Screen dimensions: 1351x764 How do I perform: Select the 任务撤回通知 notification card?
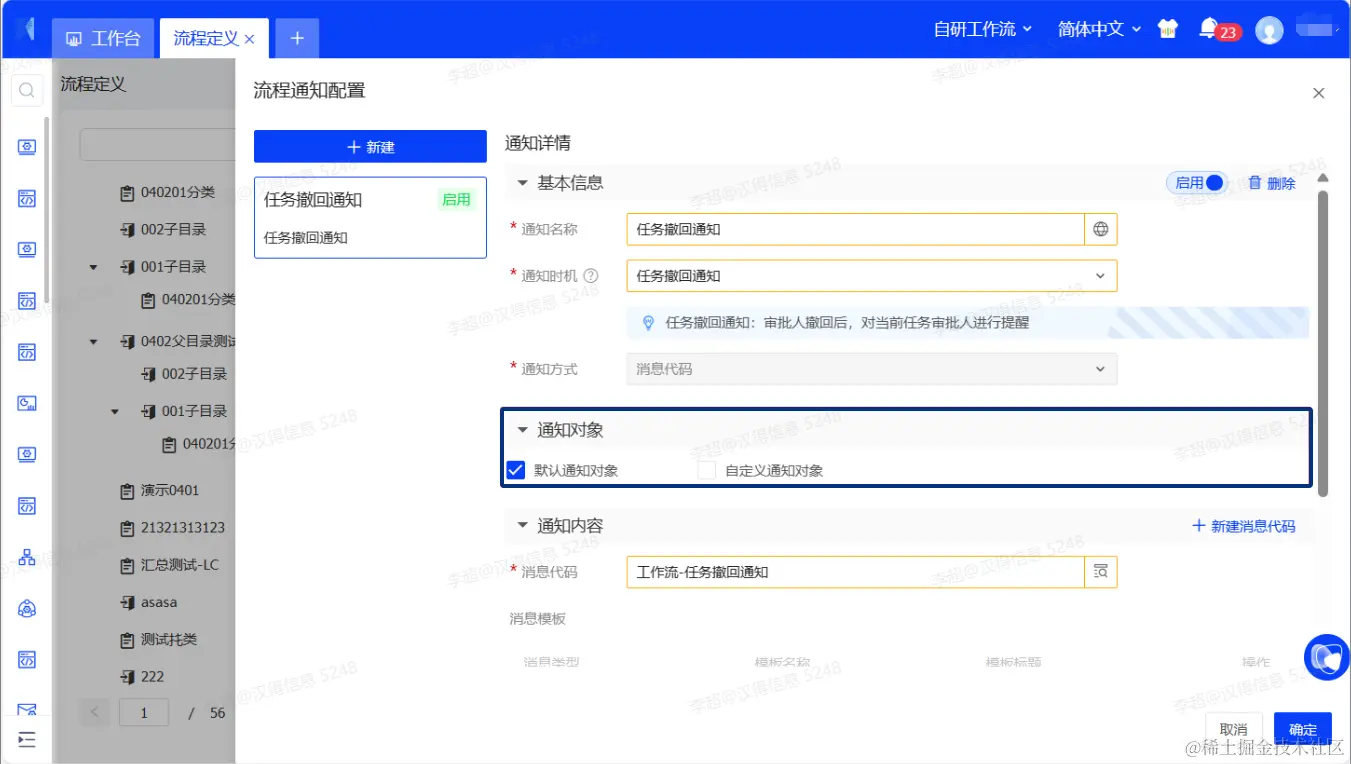pos(370,218)
